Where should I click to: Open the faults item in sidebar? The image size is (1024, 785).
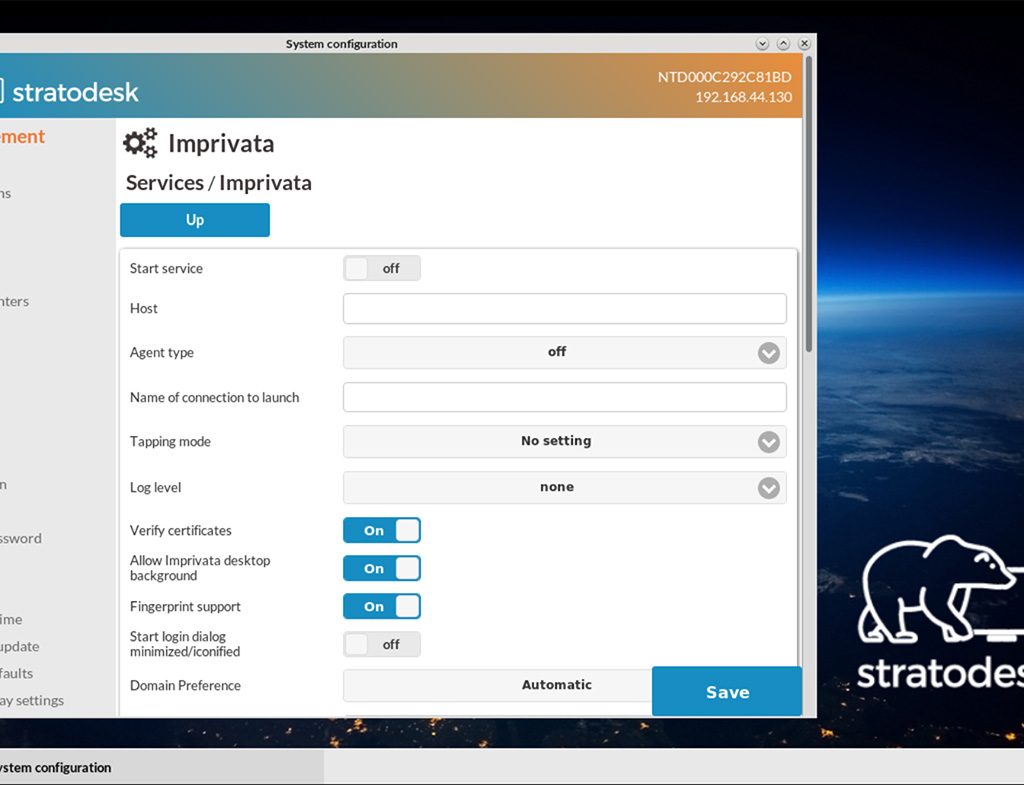point(16,673)
